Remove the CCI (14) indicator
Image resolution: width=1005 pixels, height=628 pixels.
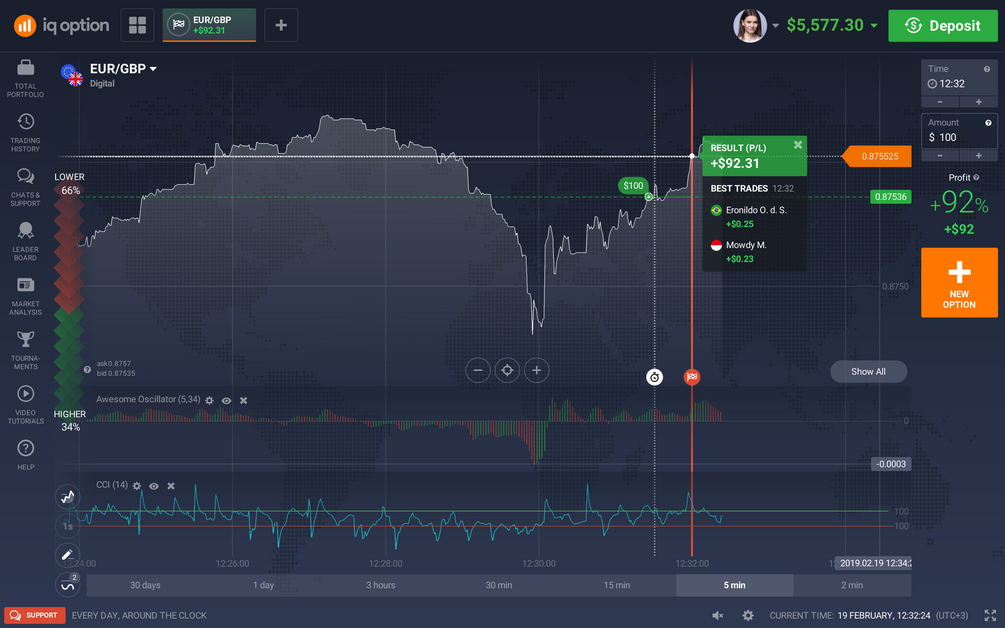[x=170, y=486]
